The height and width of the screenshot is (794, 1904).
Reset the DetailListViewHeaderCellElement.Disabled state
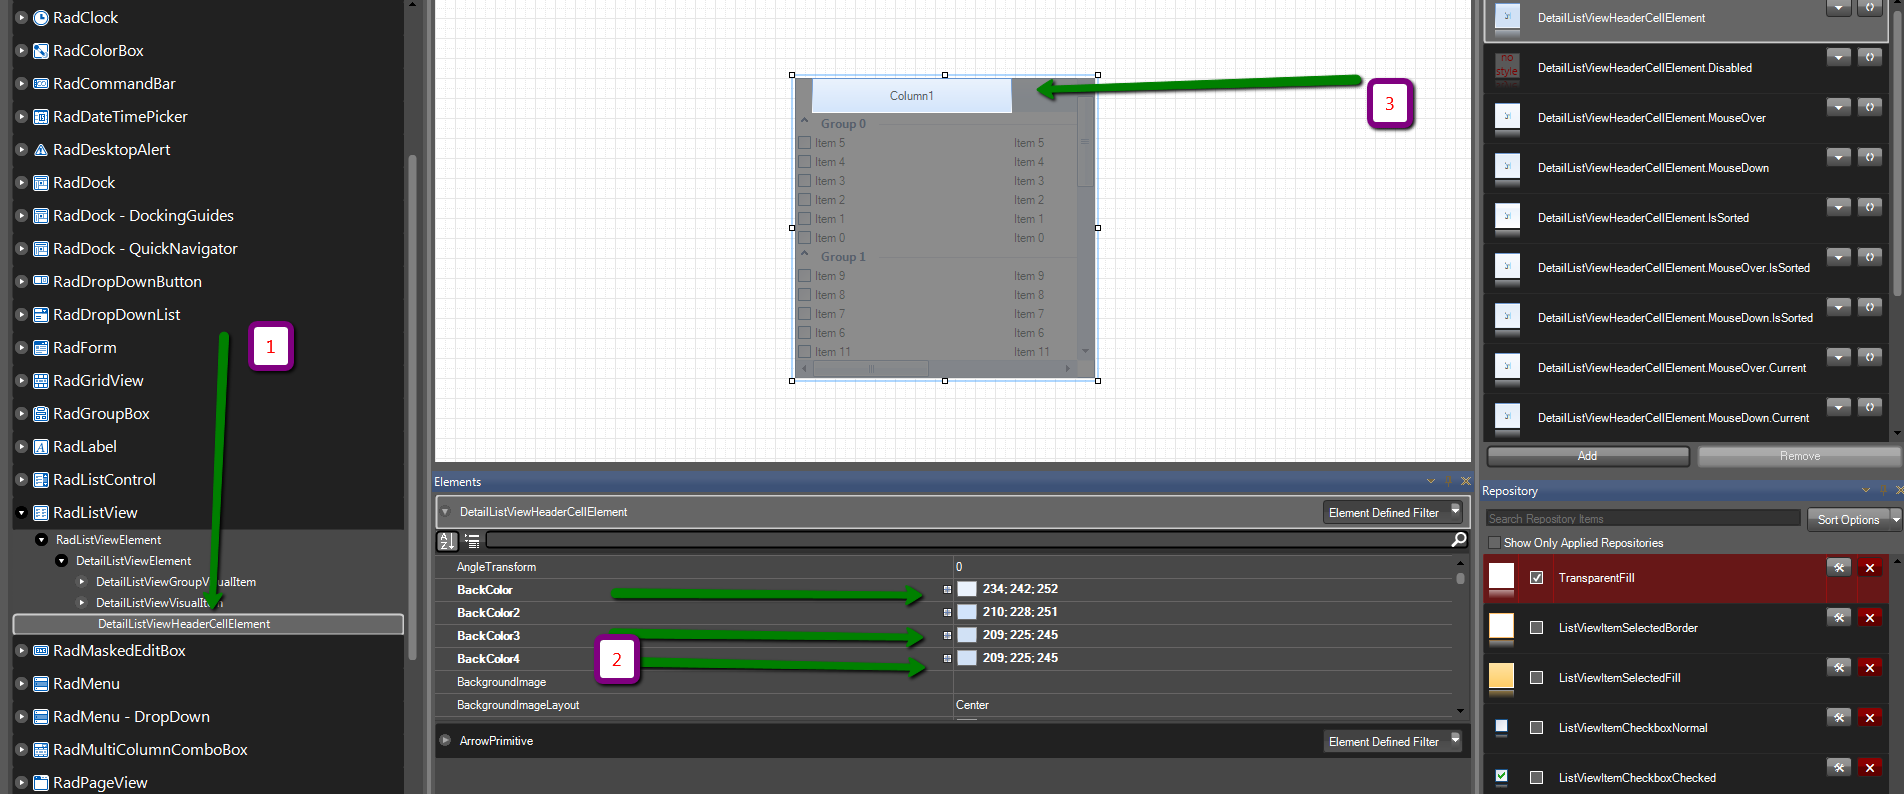[x=1870, y=57]
